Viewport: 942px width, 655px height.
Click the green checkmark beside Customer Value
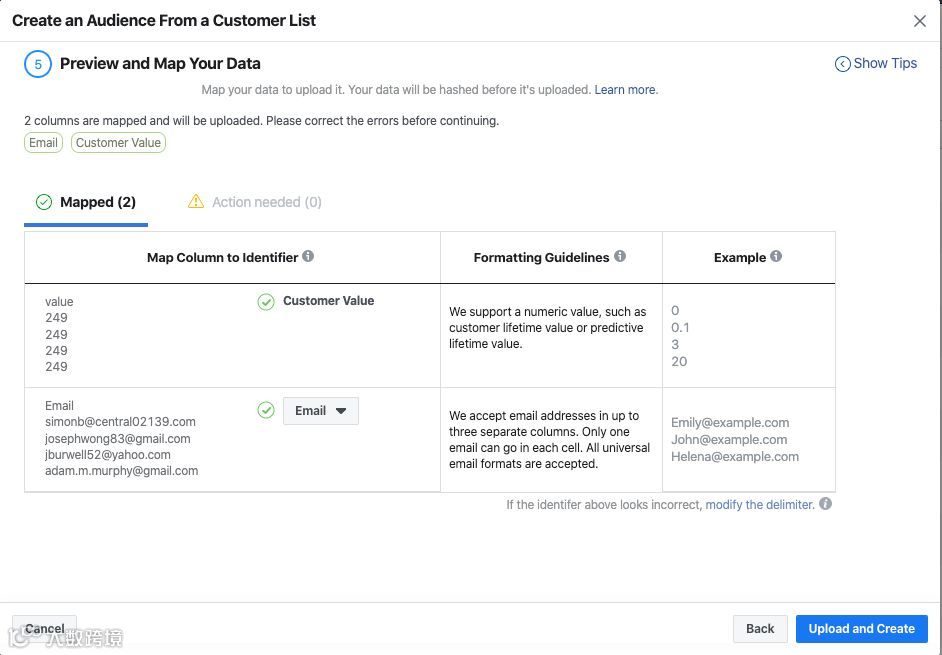[266, 301]
